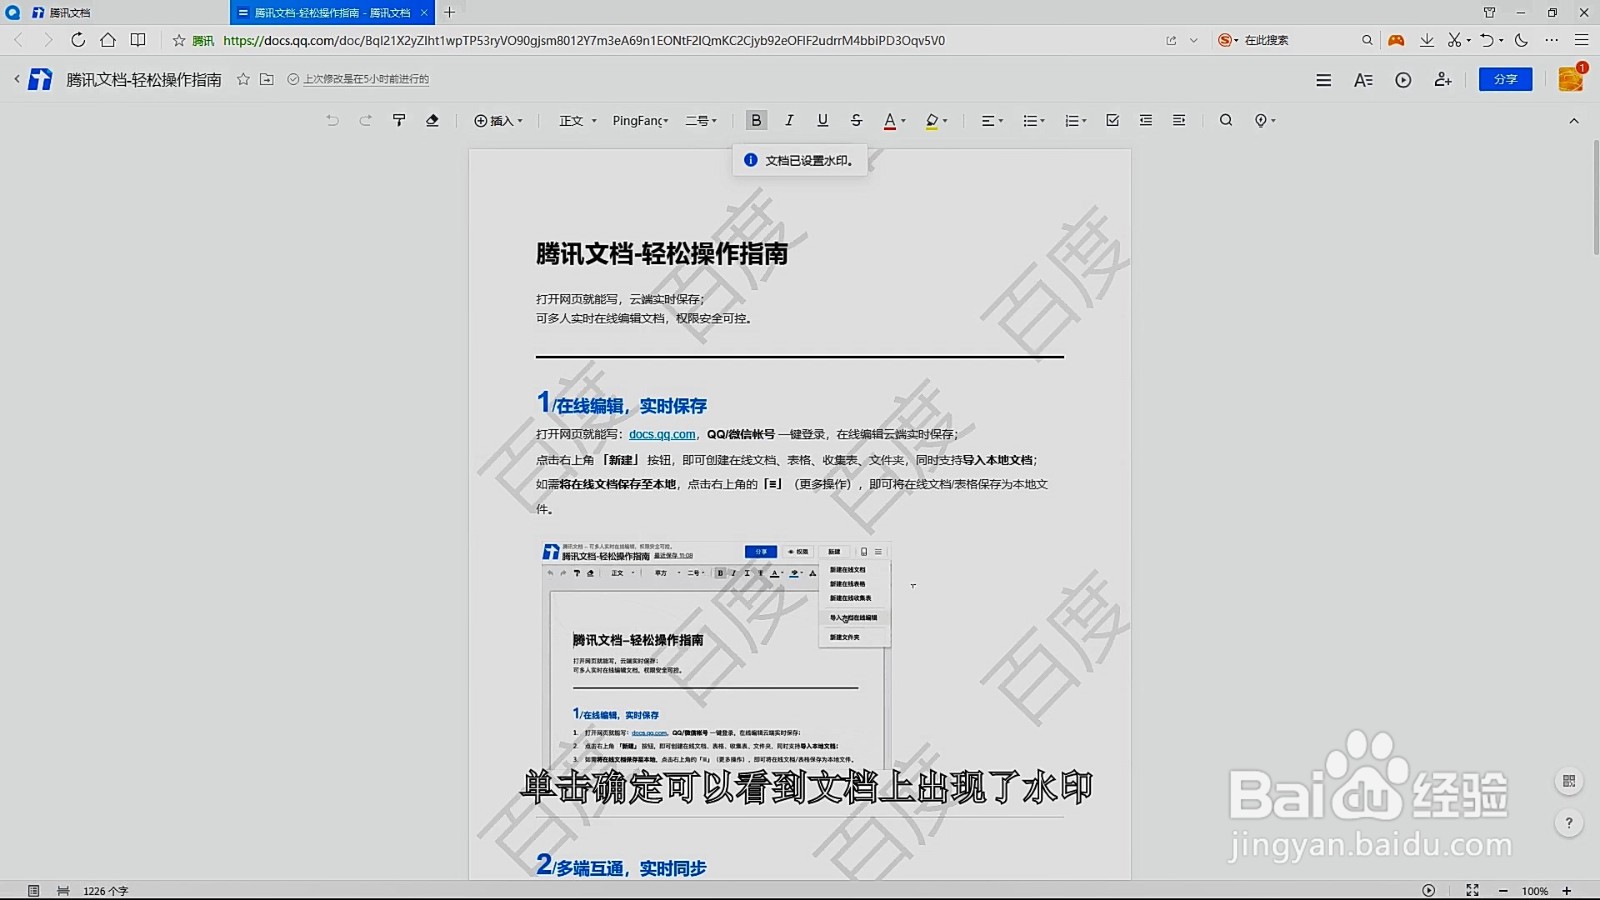Click the docs.qq.com hyperlink in document
This screenshot has width=1600, height=900.
[662, 434]
